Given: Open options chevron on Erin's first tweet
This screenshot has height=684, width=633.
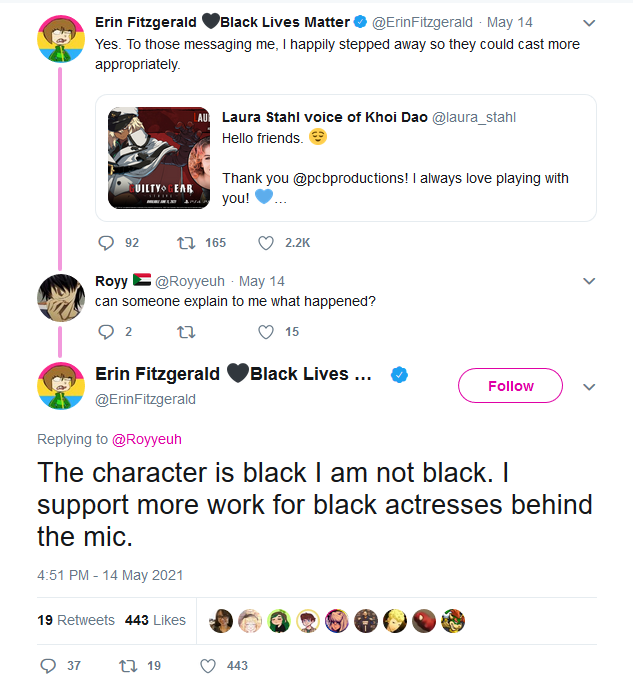Looking at the screenshot, I should (589, 23).
